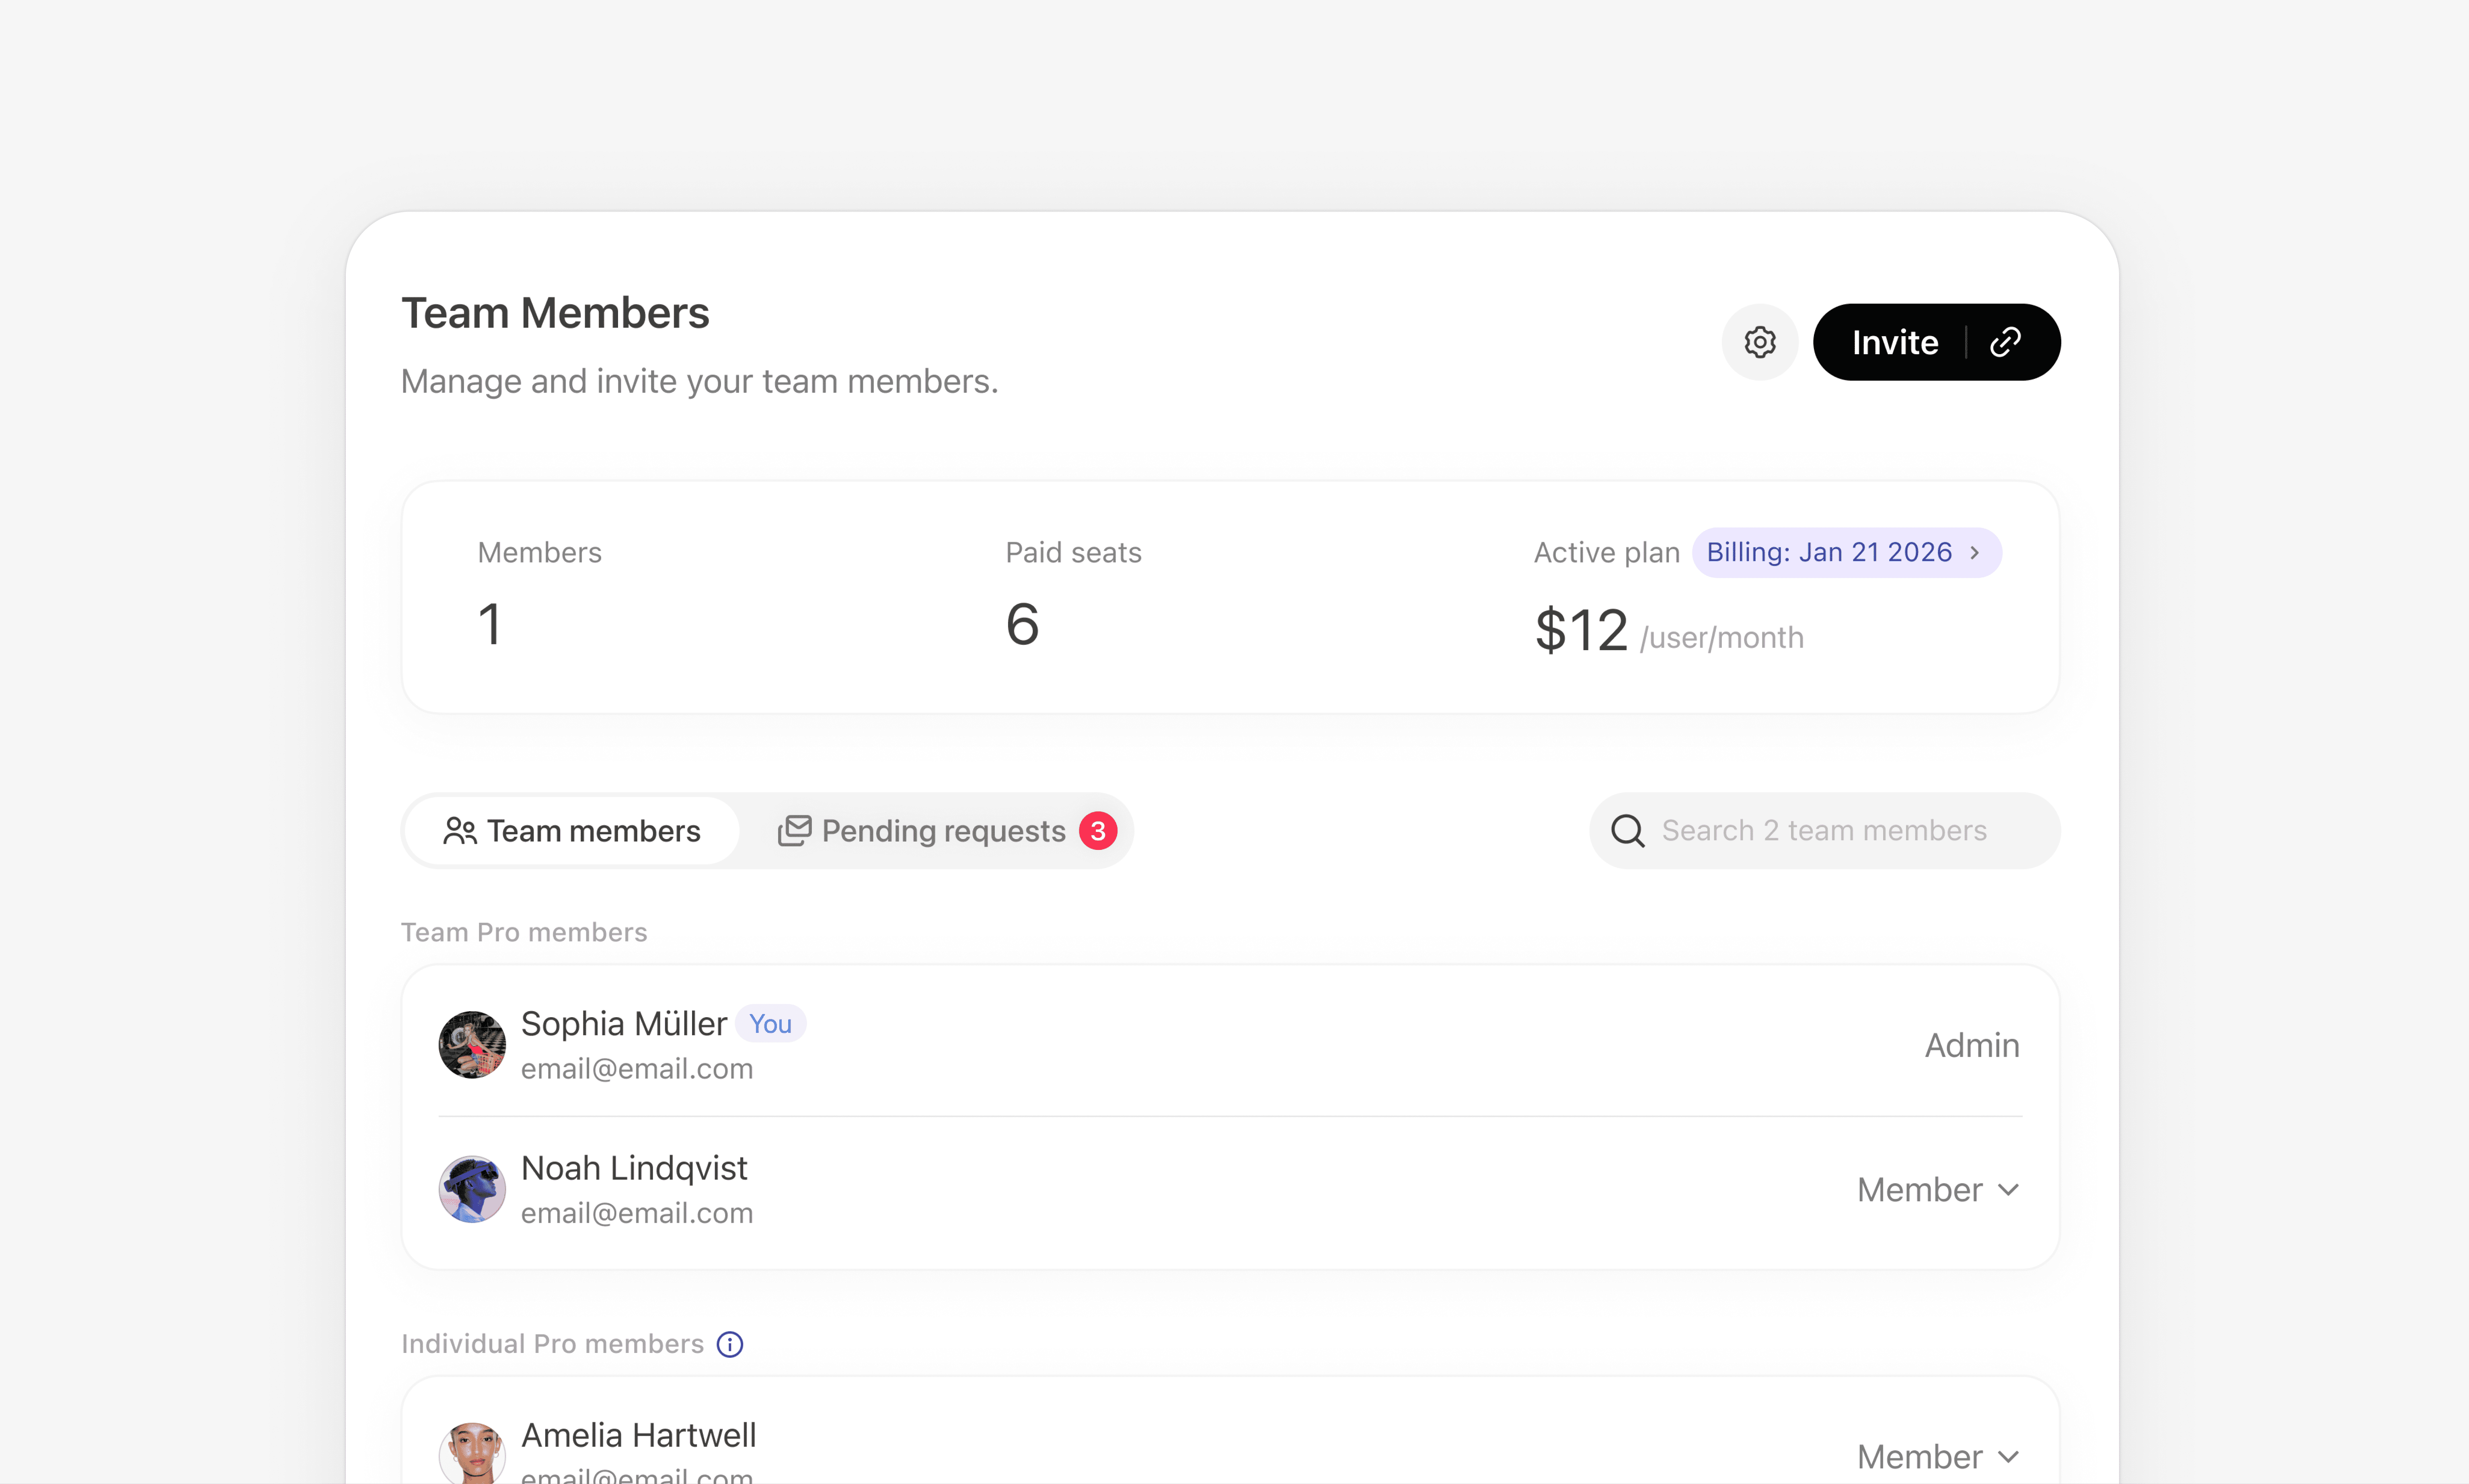This screenshot has height=1484, width=2469.
Task: Select Noah Lindqvist's name
Action: coord(634,1168)
